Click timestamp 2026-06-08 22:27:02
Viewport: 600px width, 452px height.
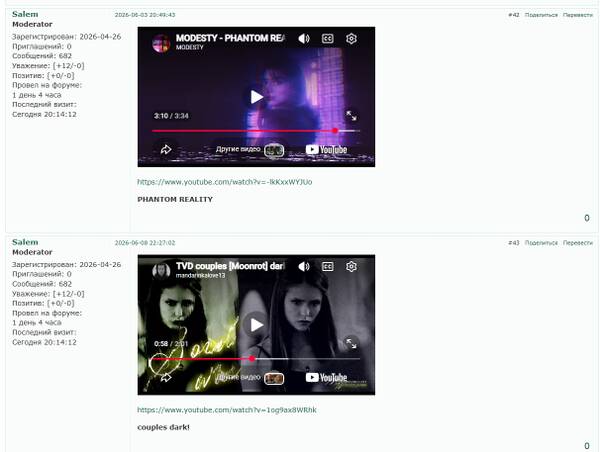pos(145,243)
